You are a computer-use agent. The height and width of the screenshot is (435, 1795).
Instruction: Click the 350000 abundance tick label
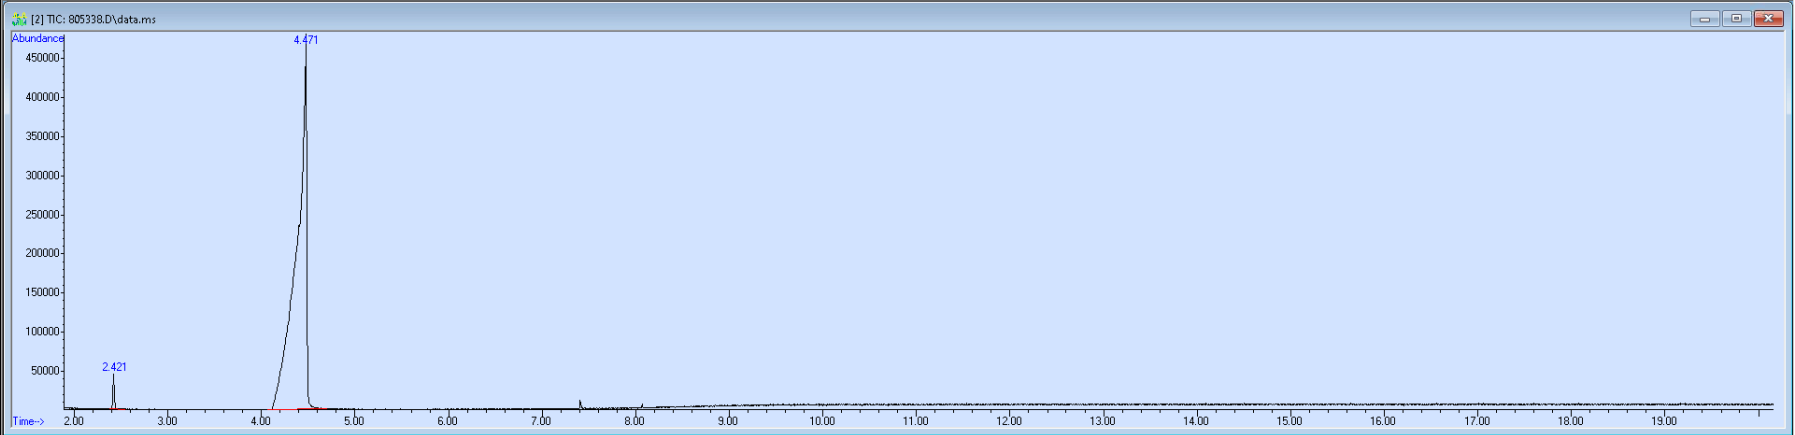coord(43,136)
